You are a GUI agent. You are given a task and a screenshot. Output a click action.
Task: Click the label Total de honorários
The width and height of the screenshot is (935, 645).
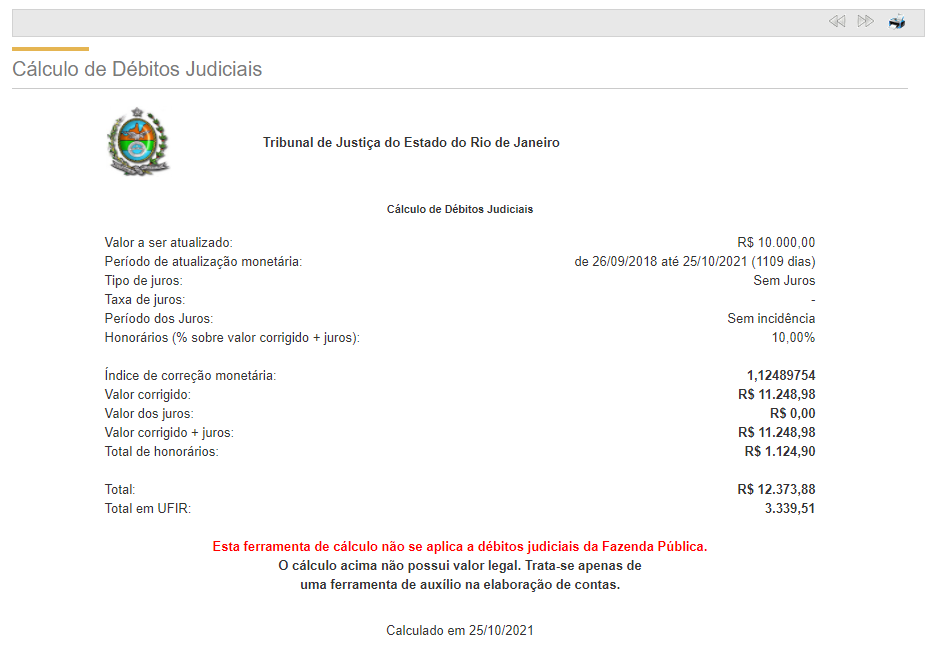pyautogui.click(x=162, y=452)
